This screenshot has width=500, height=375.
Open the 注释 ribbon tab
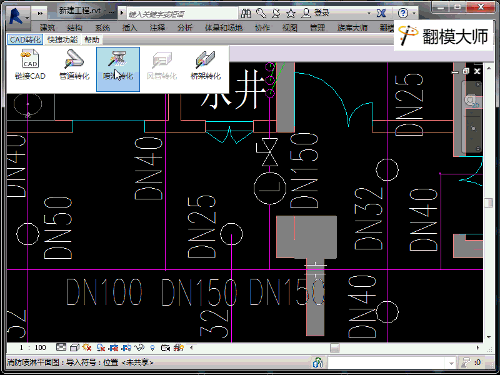(157, 27)
